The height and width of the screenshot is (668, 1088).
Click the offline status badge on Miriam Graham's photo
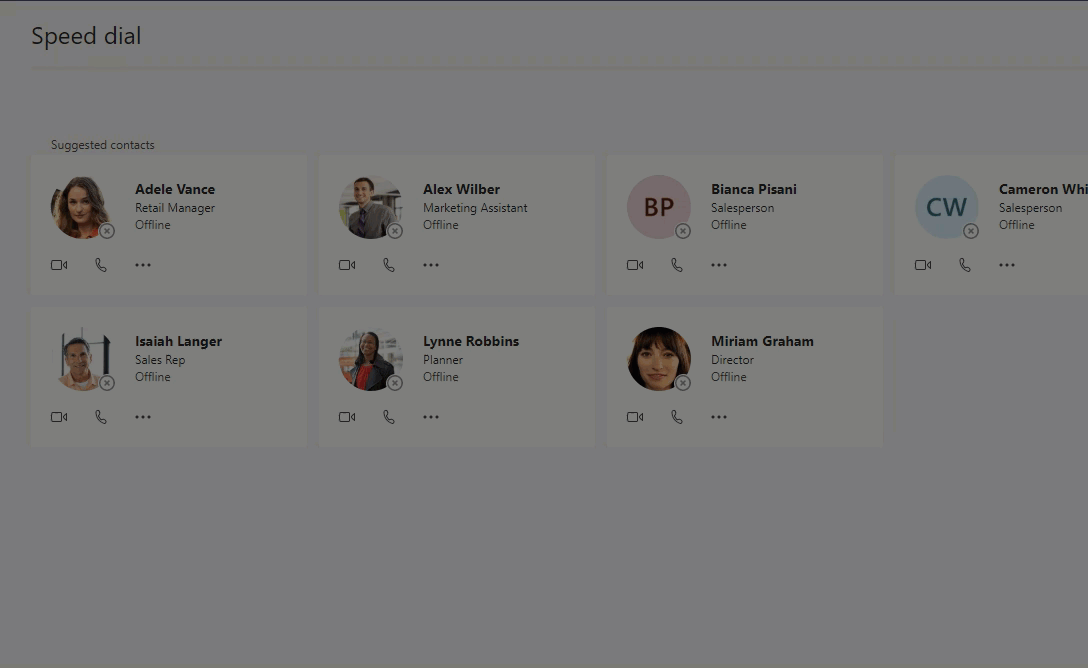tap(683, 383)
